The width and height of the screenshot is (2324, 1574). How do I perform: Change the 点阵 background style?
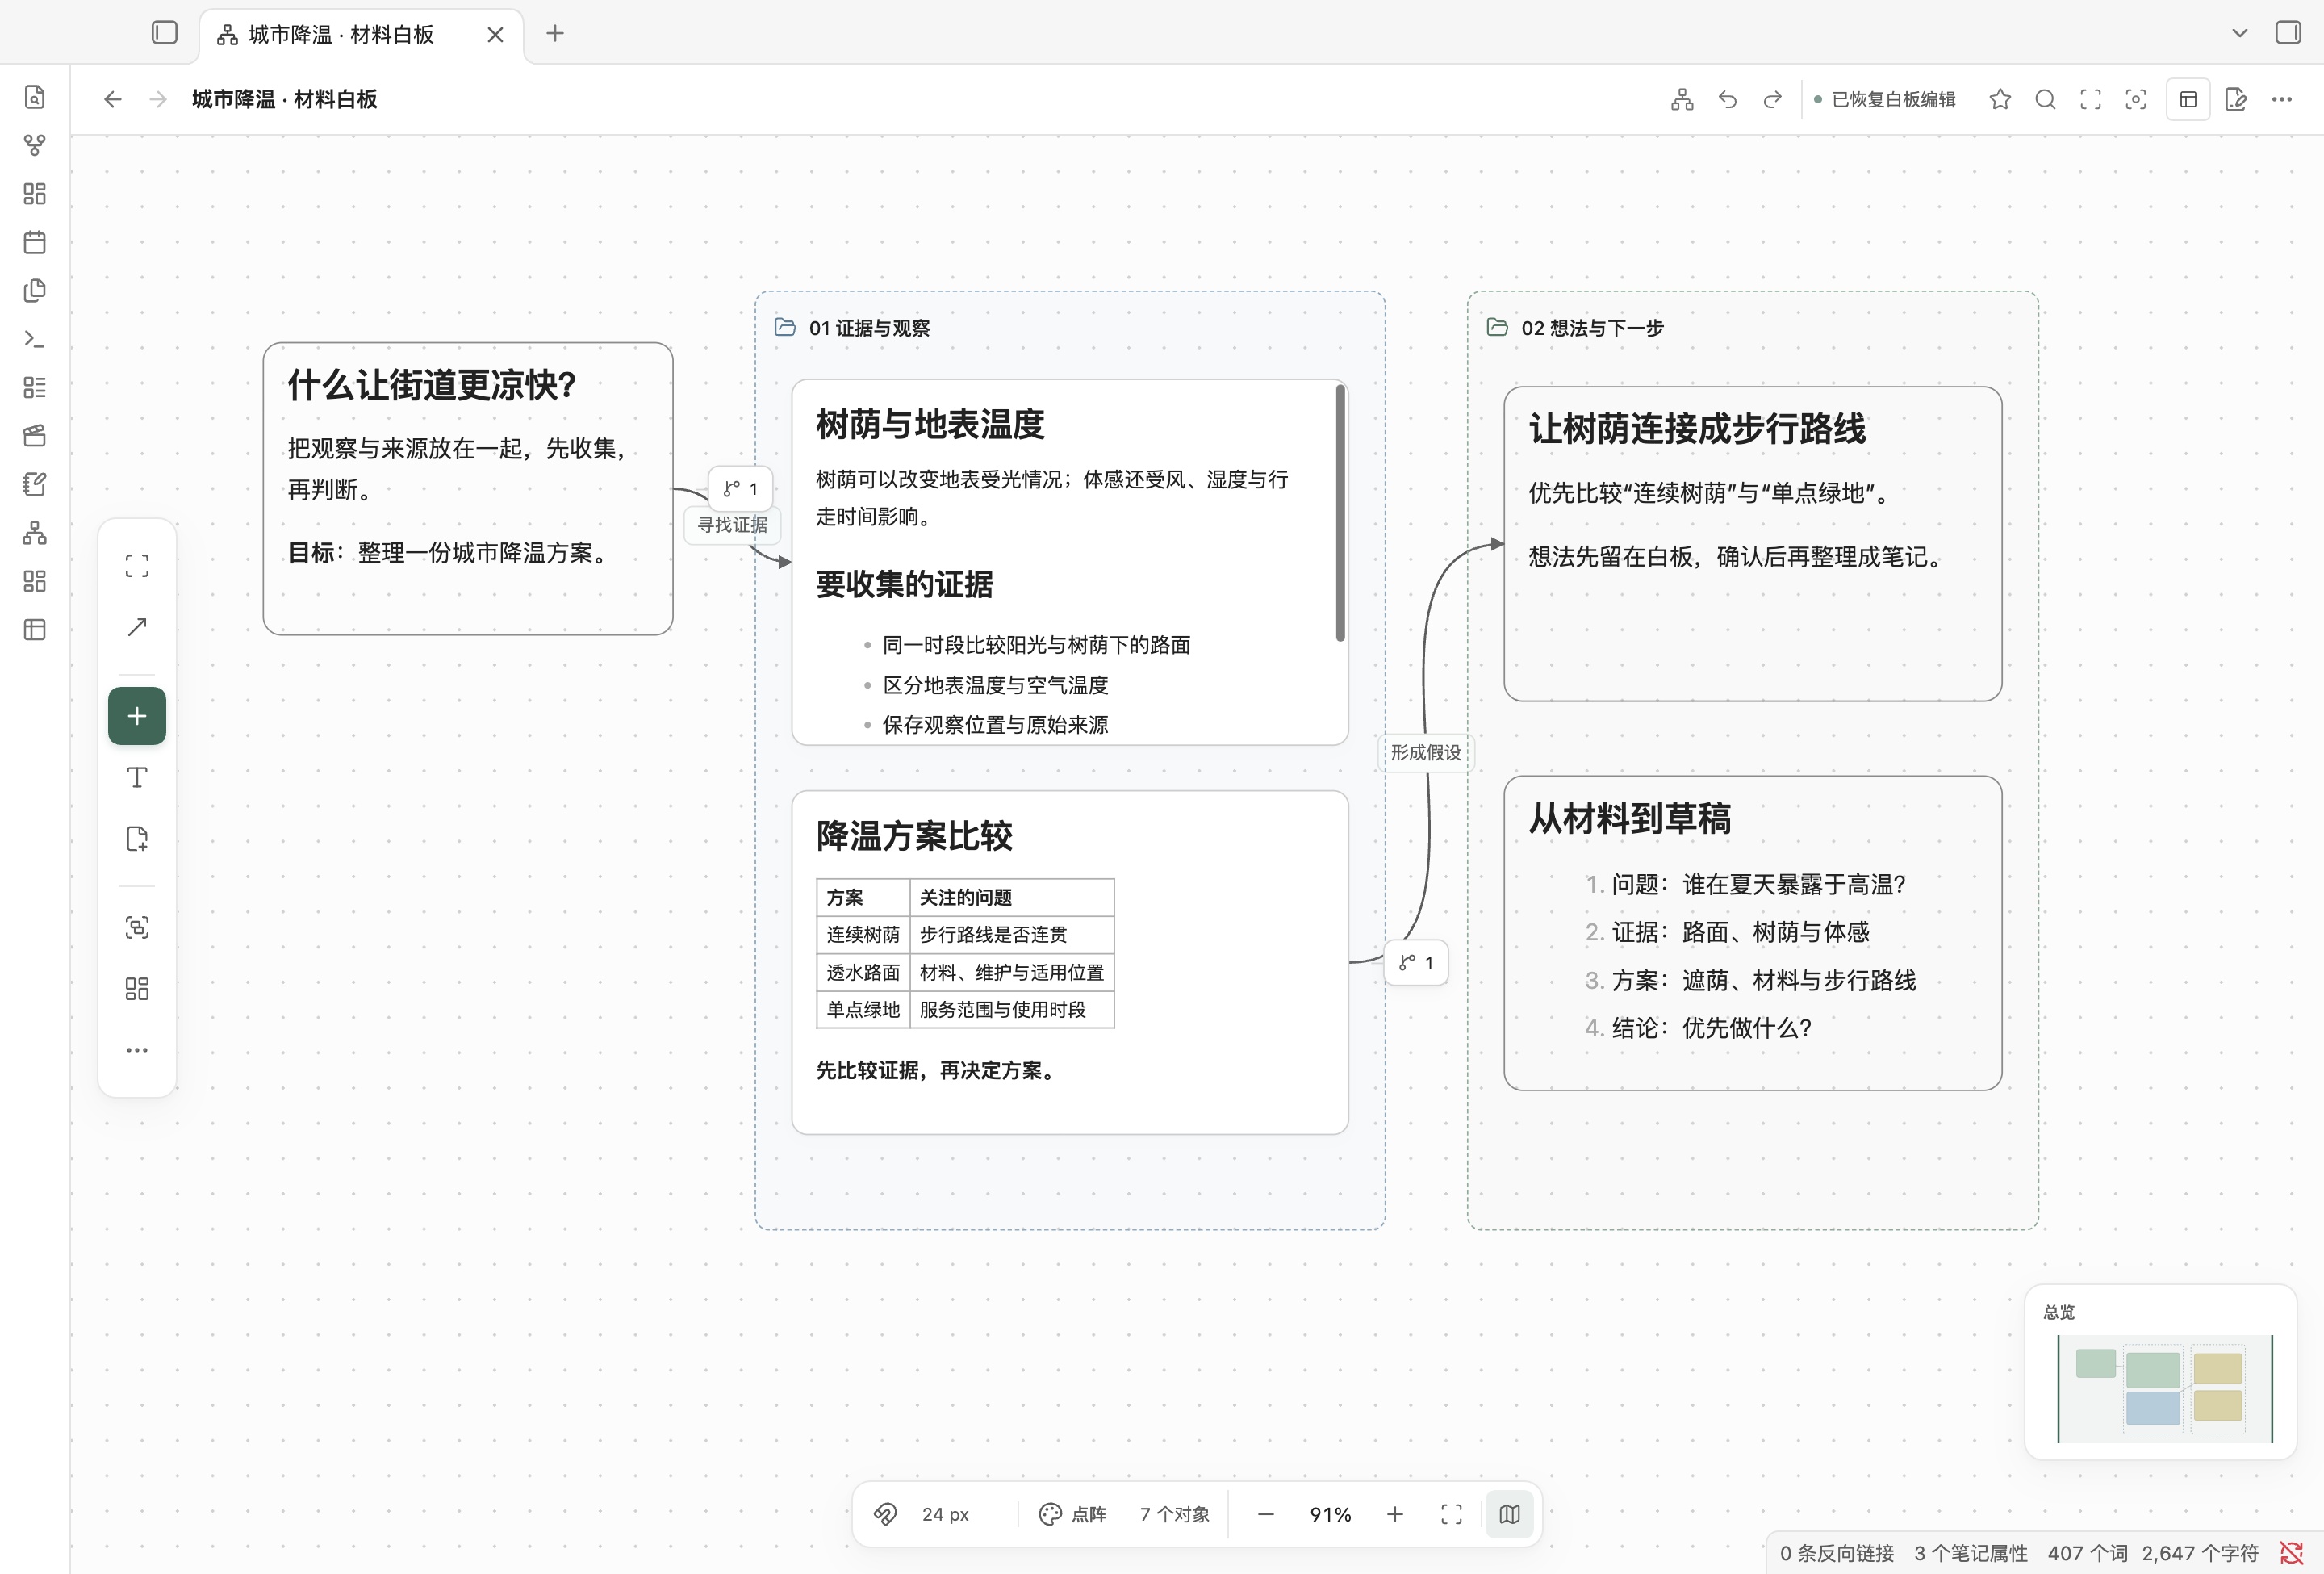pyautogui.click(x=1072, y=1514)
